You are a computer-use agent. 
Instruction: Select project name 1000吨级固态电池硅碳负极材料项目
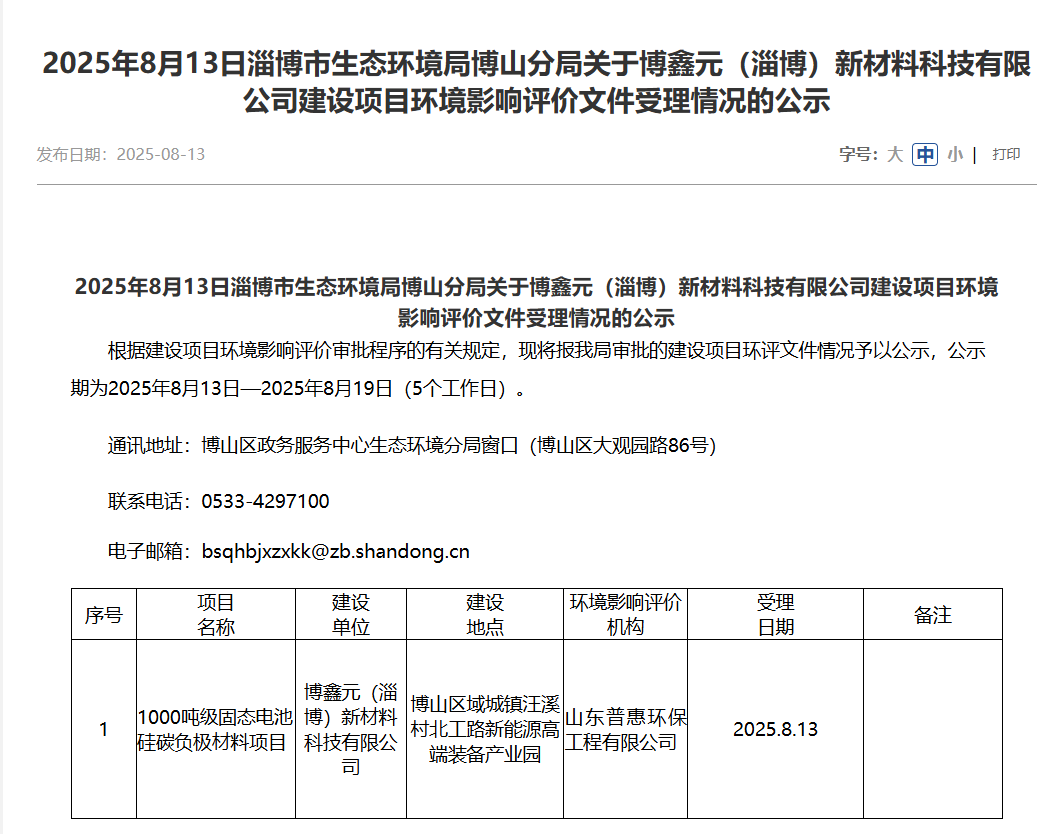pyautogui.click(x=216, y=729)
